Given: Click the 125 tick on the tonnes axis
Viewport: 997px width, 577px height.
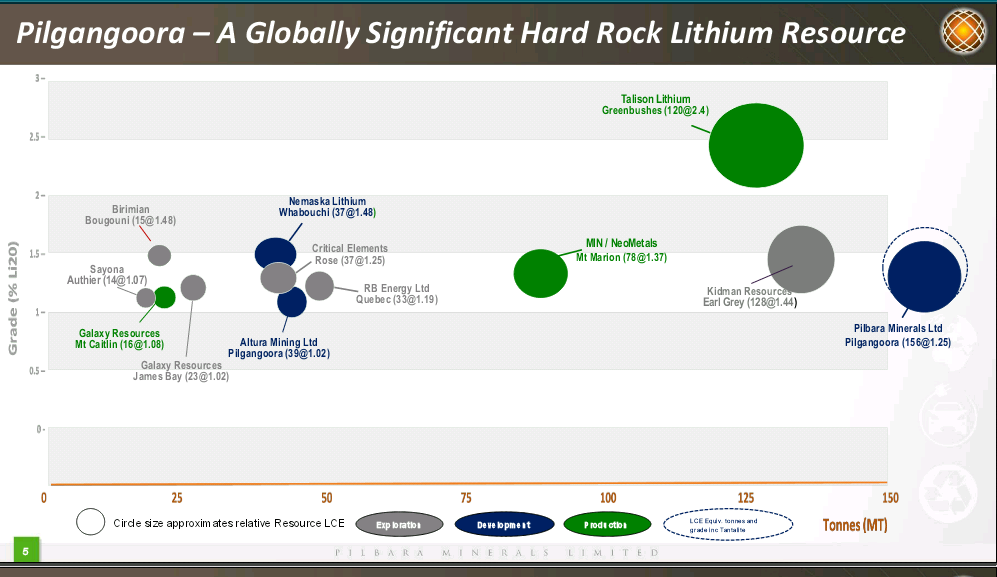Looking at the screenshot, I should click(746, 498).
